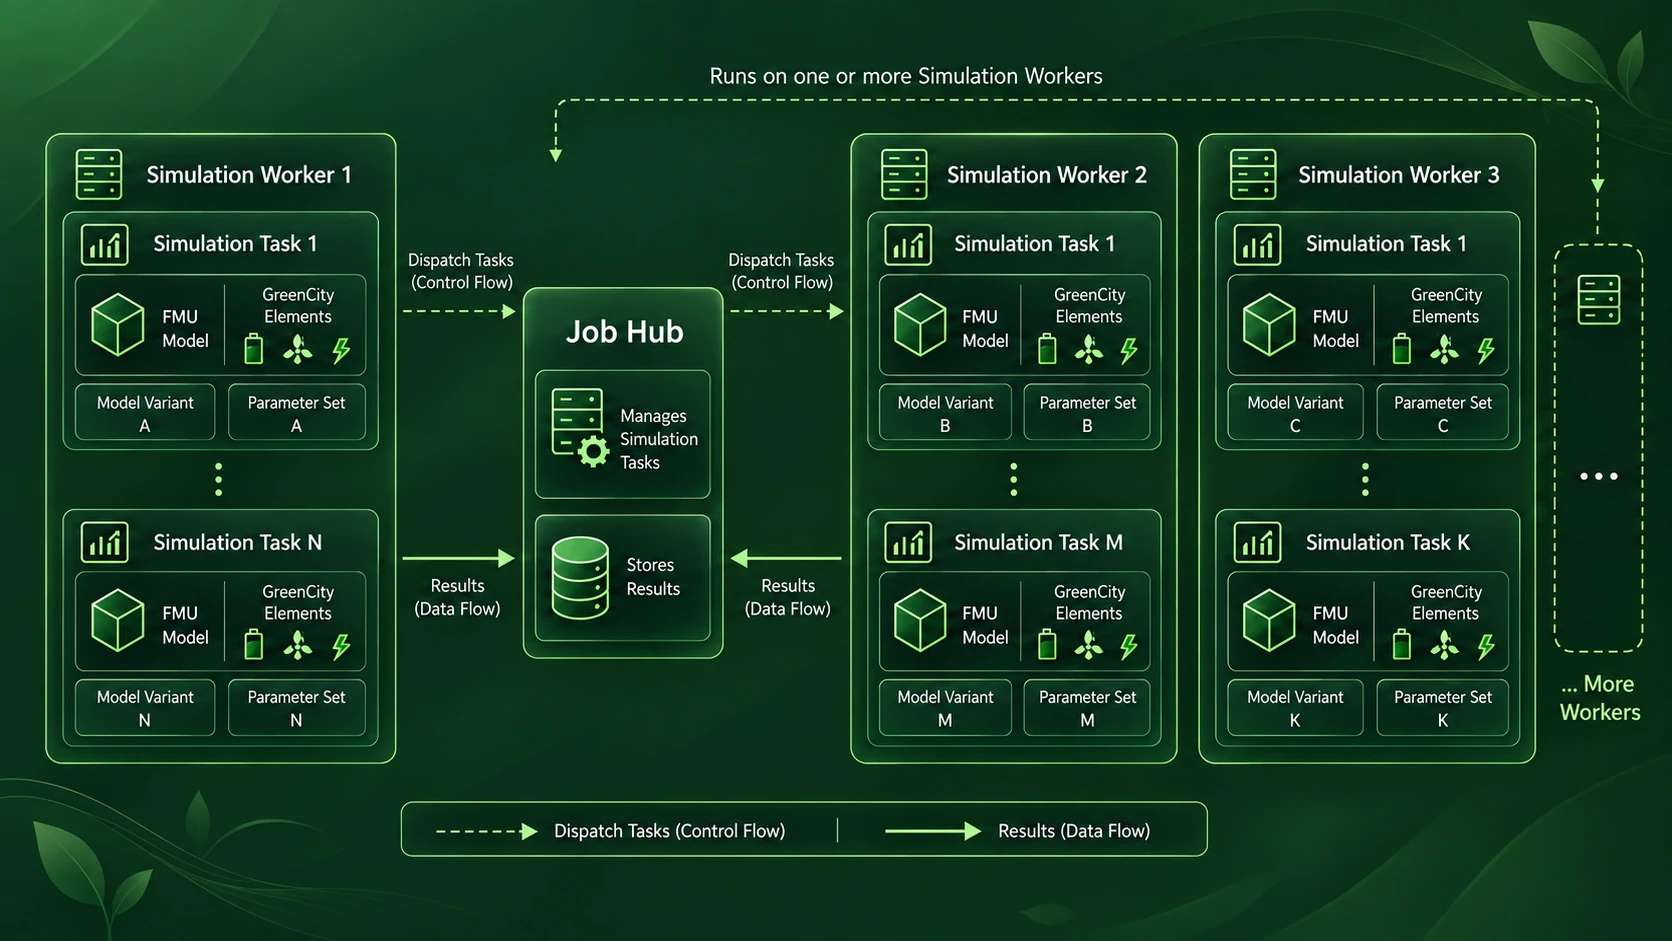Click Dispatch Tasks label right of Job Hub
Image resolution: width=1672 pixels, height=941 pixels.
[x=781, y=271]
